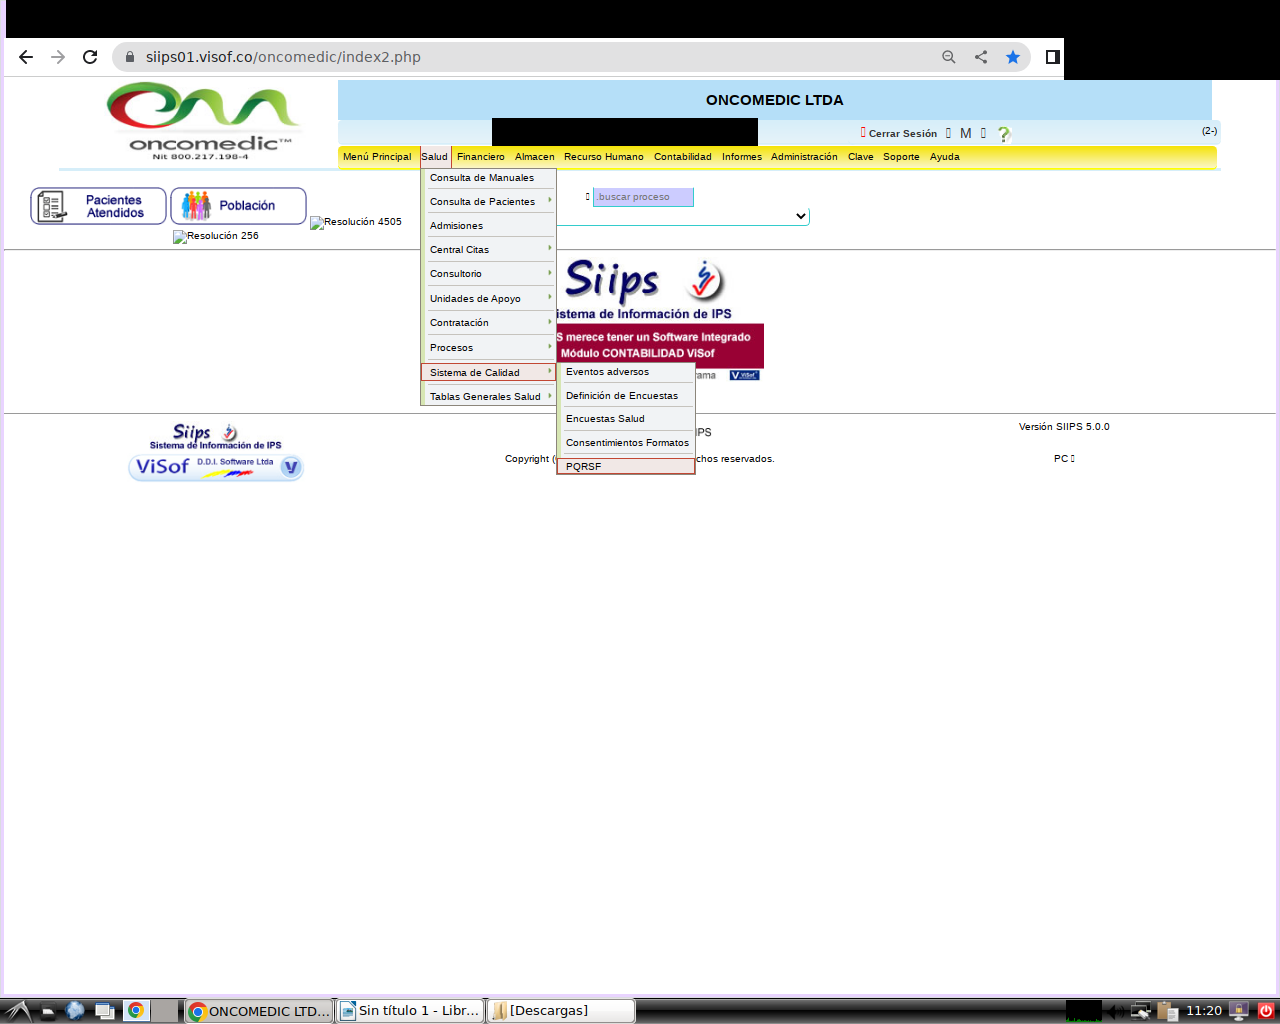Bookmark this page with the star icon
The width and height of the screenshot is (1280, 1024).
(1013, 57)
